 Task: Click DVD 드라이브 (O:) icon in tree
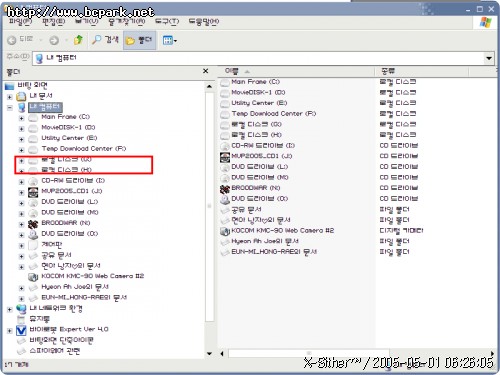pyautogui.click(x=33, y=235)
